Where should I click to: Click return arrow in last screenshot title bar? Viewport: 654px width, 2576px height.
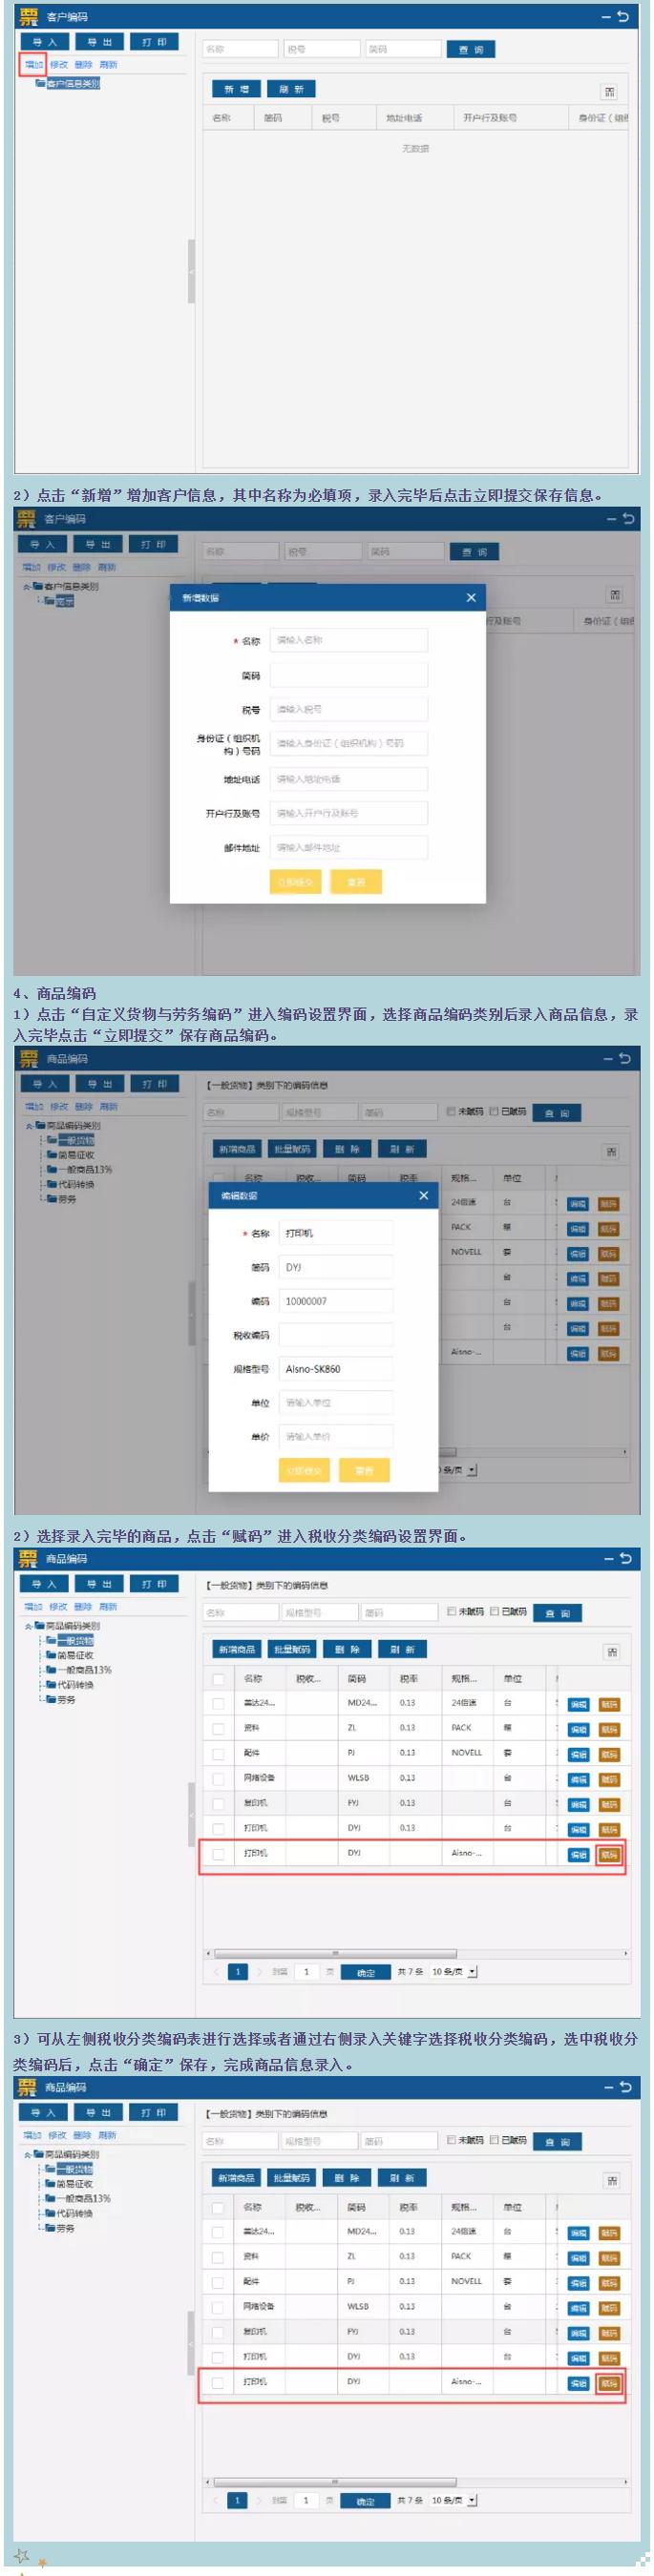click(x=625, y=2086)
